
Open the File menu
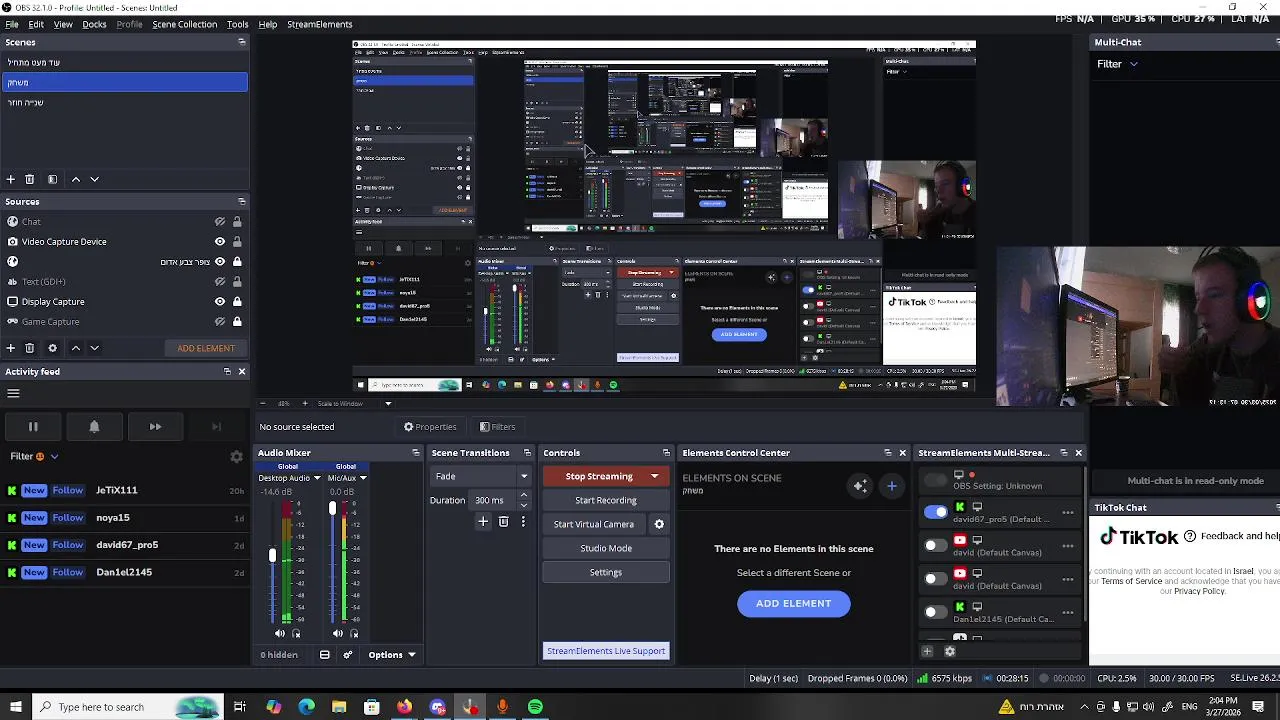pos(11,24)
